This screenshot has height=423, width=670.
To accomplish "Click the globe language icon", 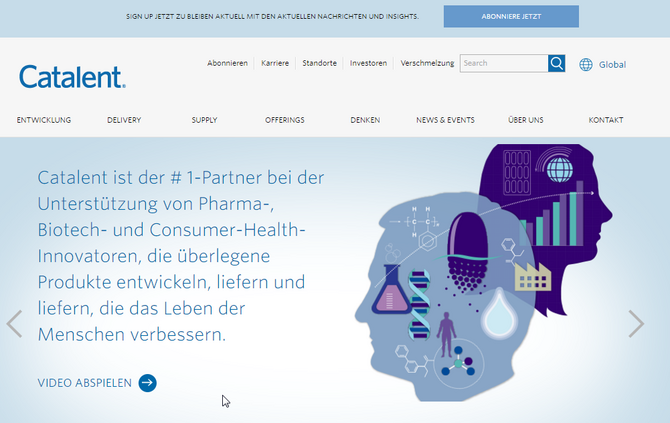I will coord(586,64).
